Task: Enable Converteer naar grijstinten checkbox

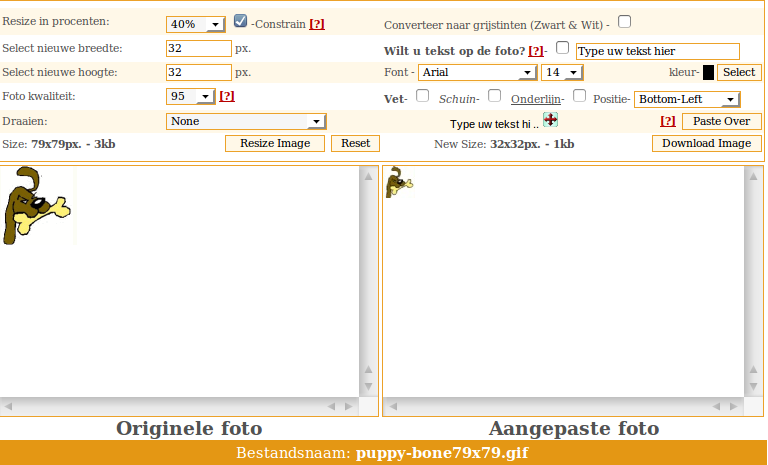Action: (624, 22)
